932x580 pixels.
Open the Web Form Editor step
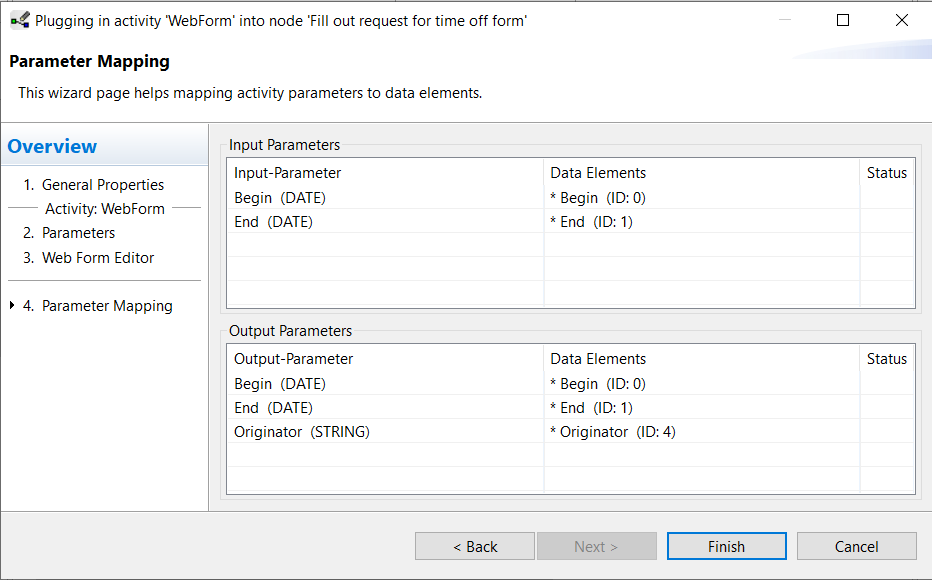(x=89, y=258)
